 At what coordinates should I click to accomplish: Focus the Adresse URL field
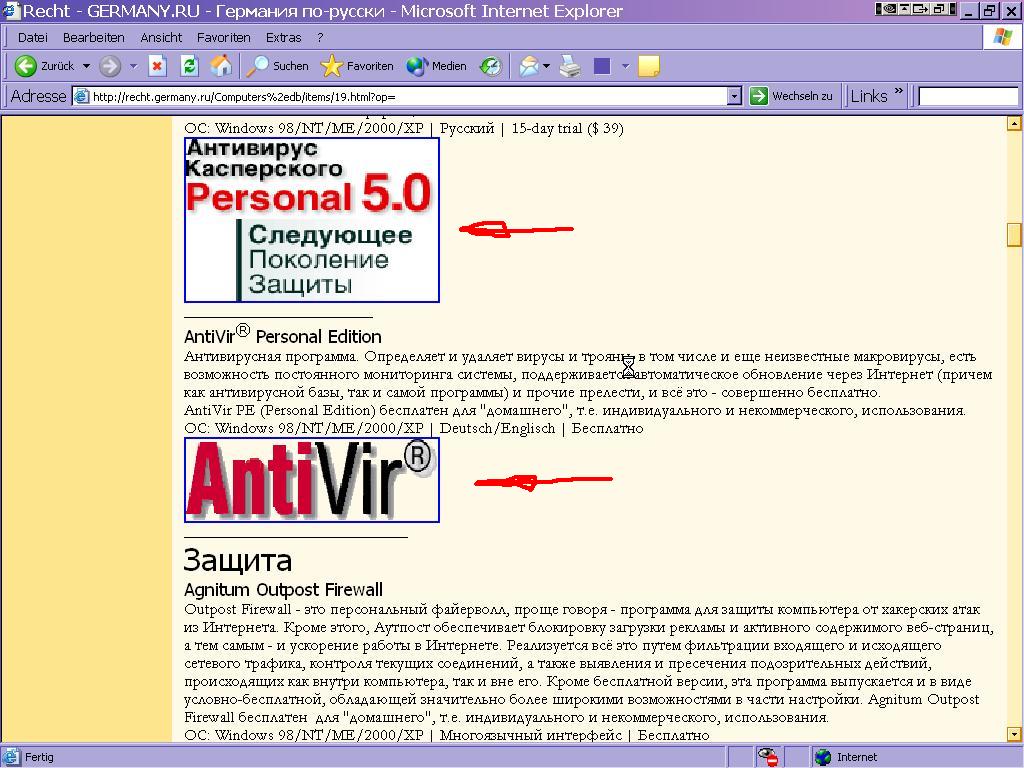[408, 97]
